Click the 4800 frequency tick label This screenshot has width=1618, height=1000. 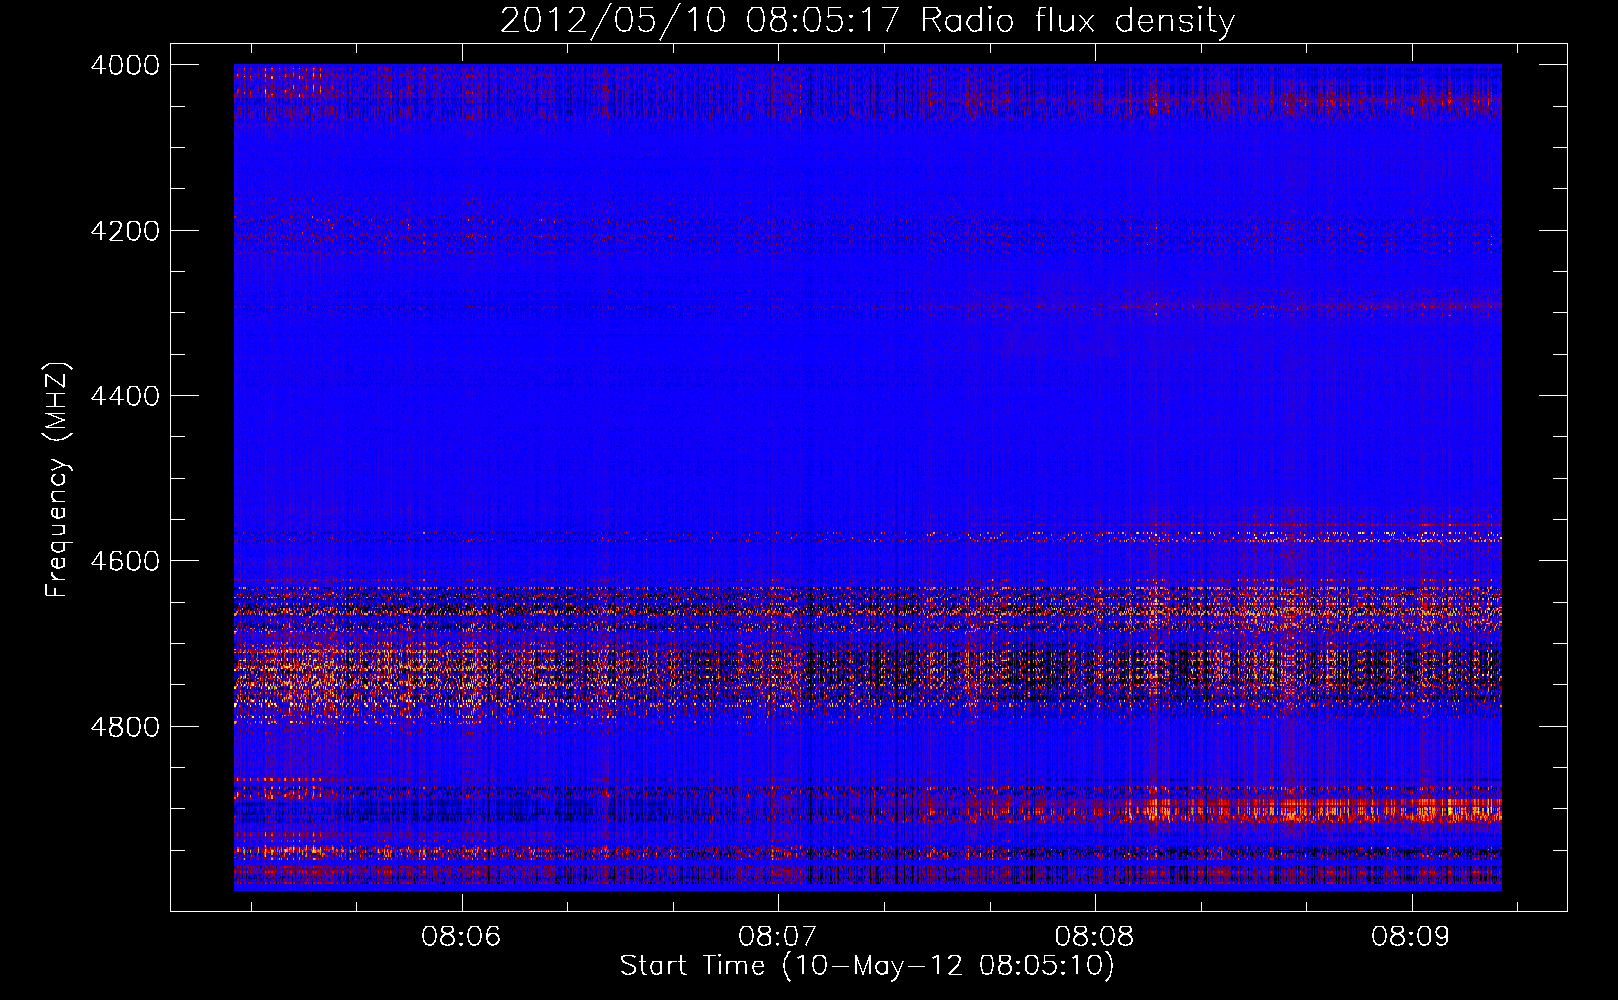125,726
